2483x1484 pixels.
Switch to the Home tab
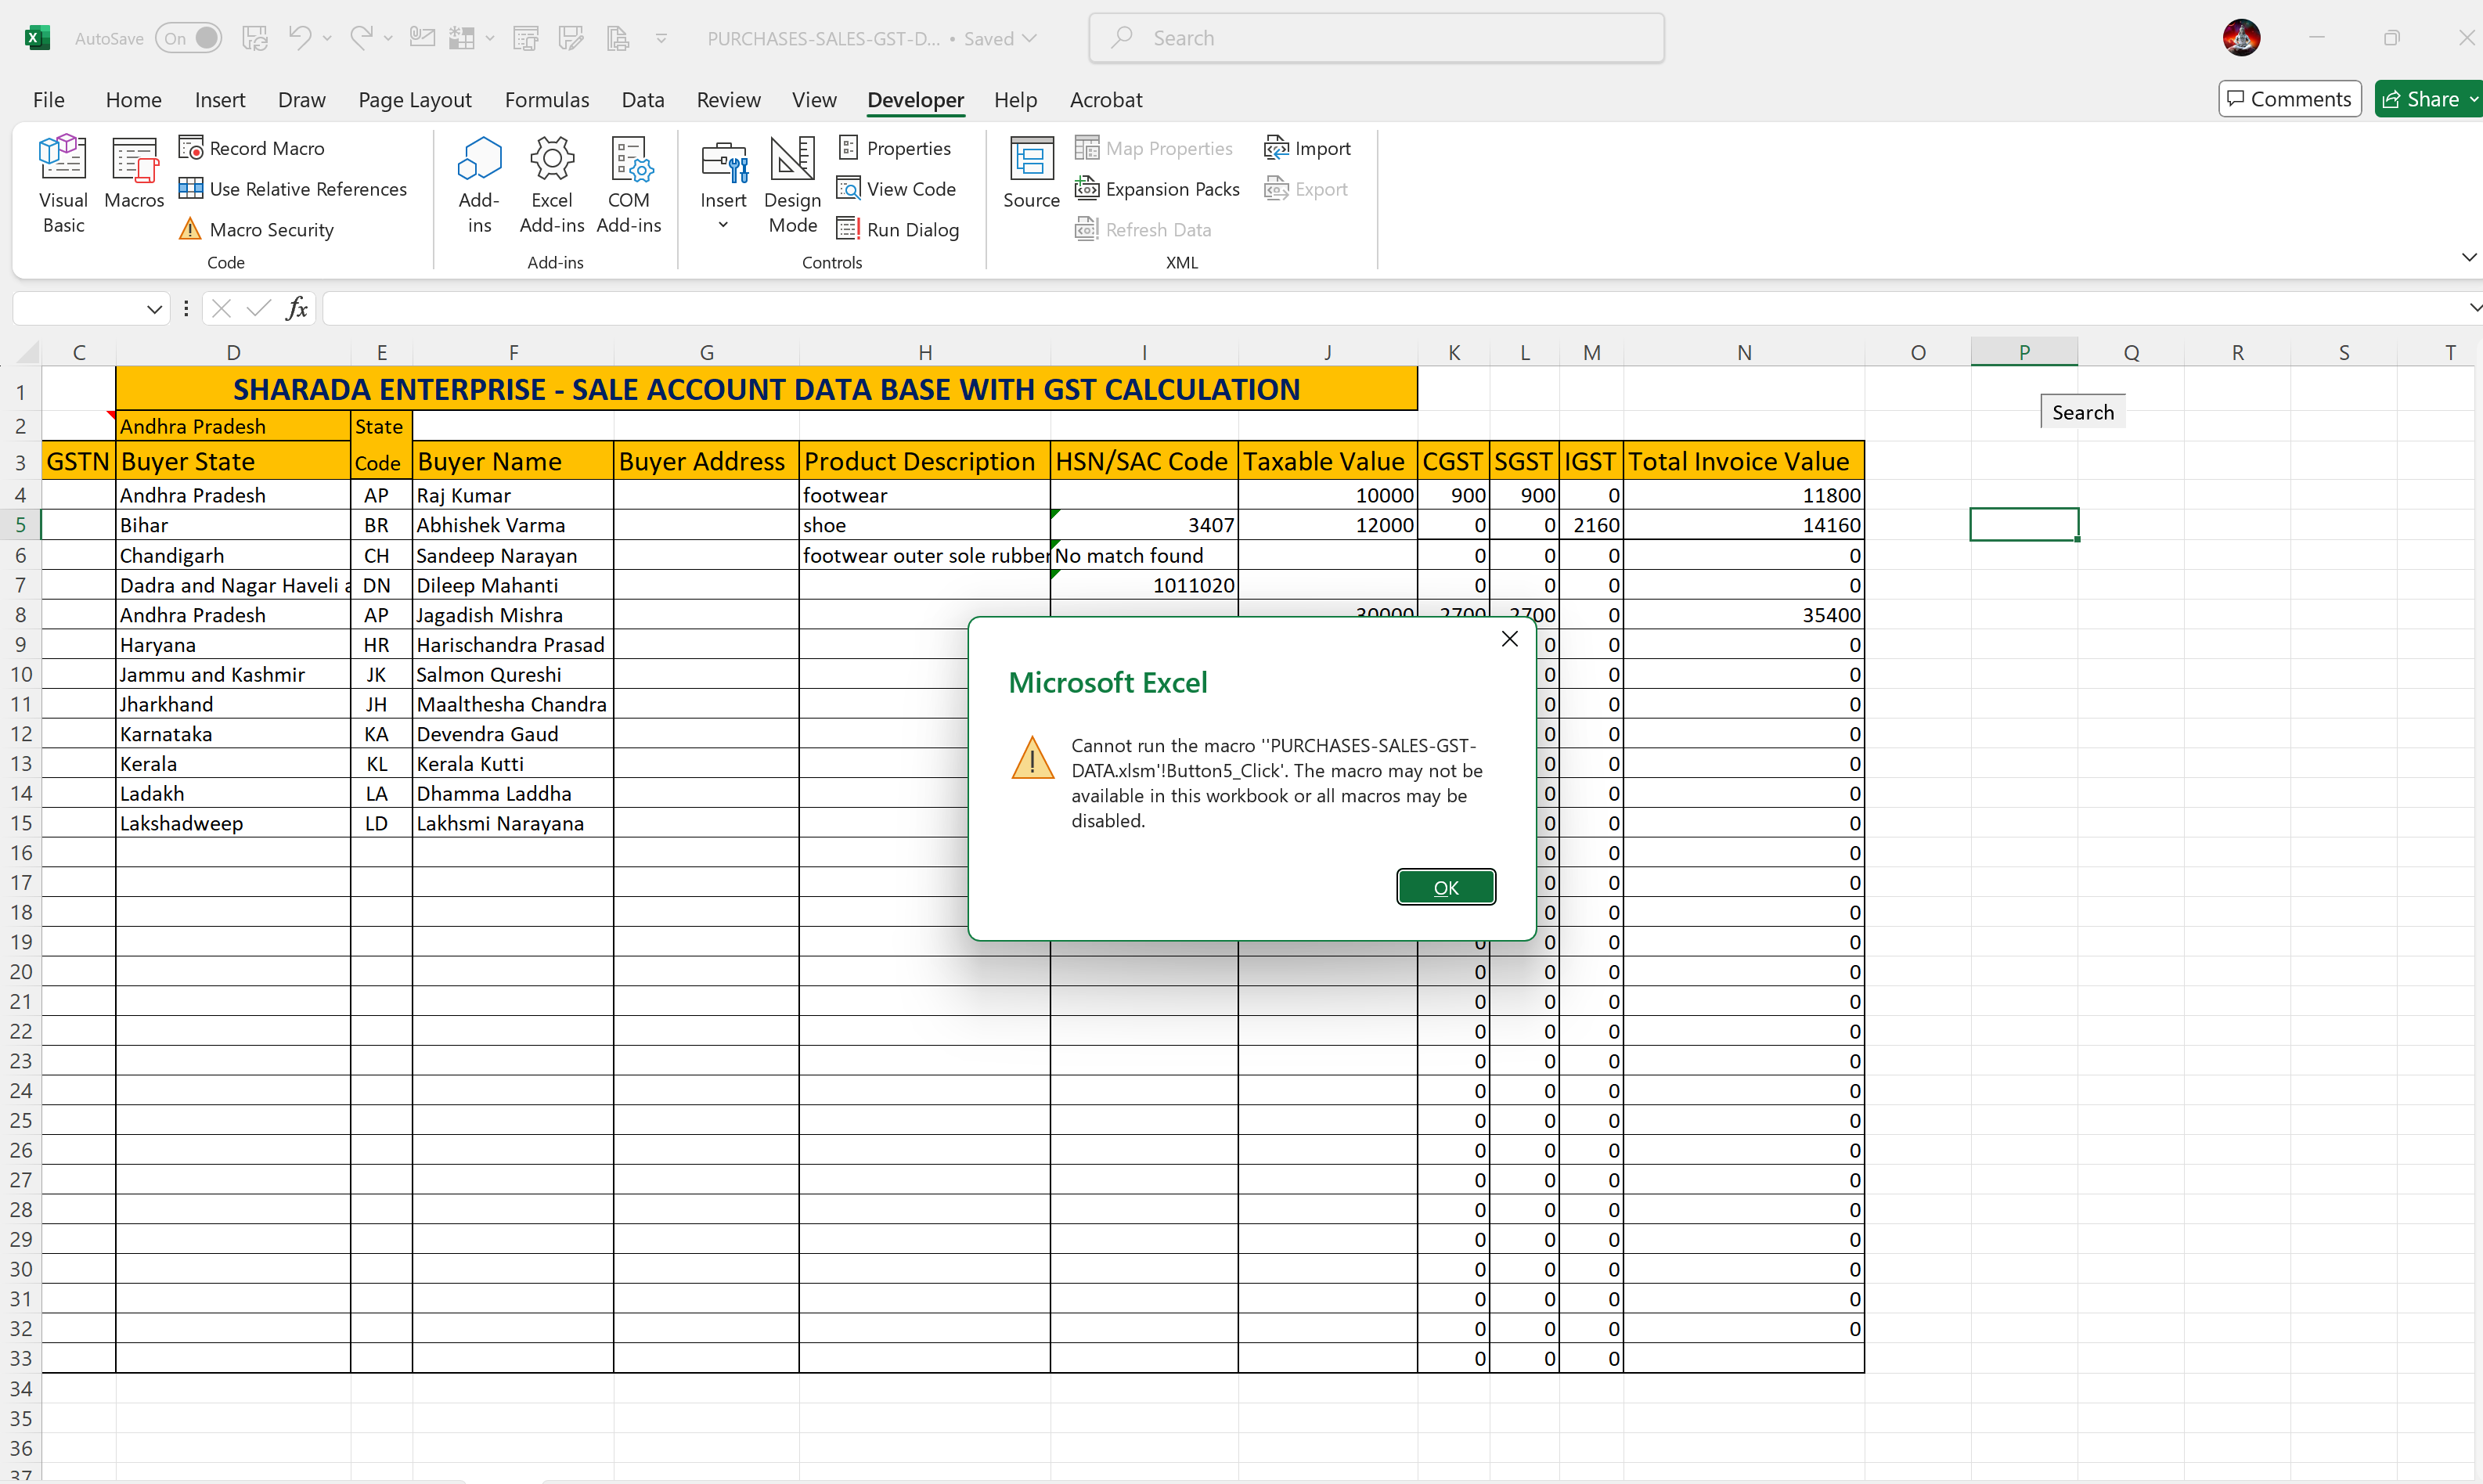click(133, 100)
